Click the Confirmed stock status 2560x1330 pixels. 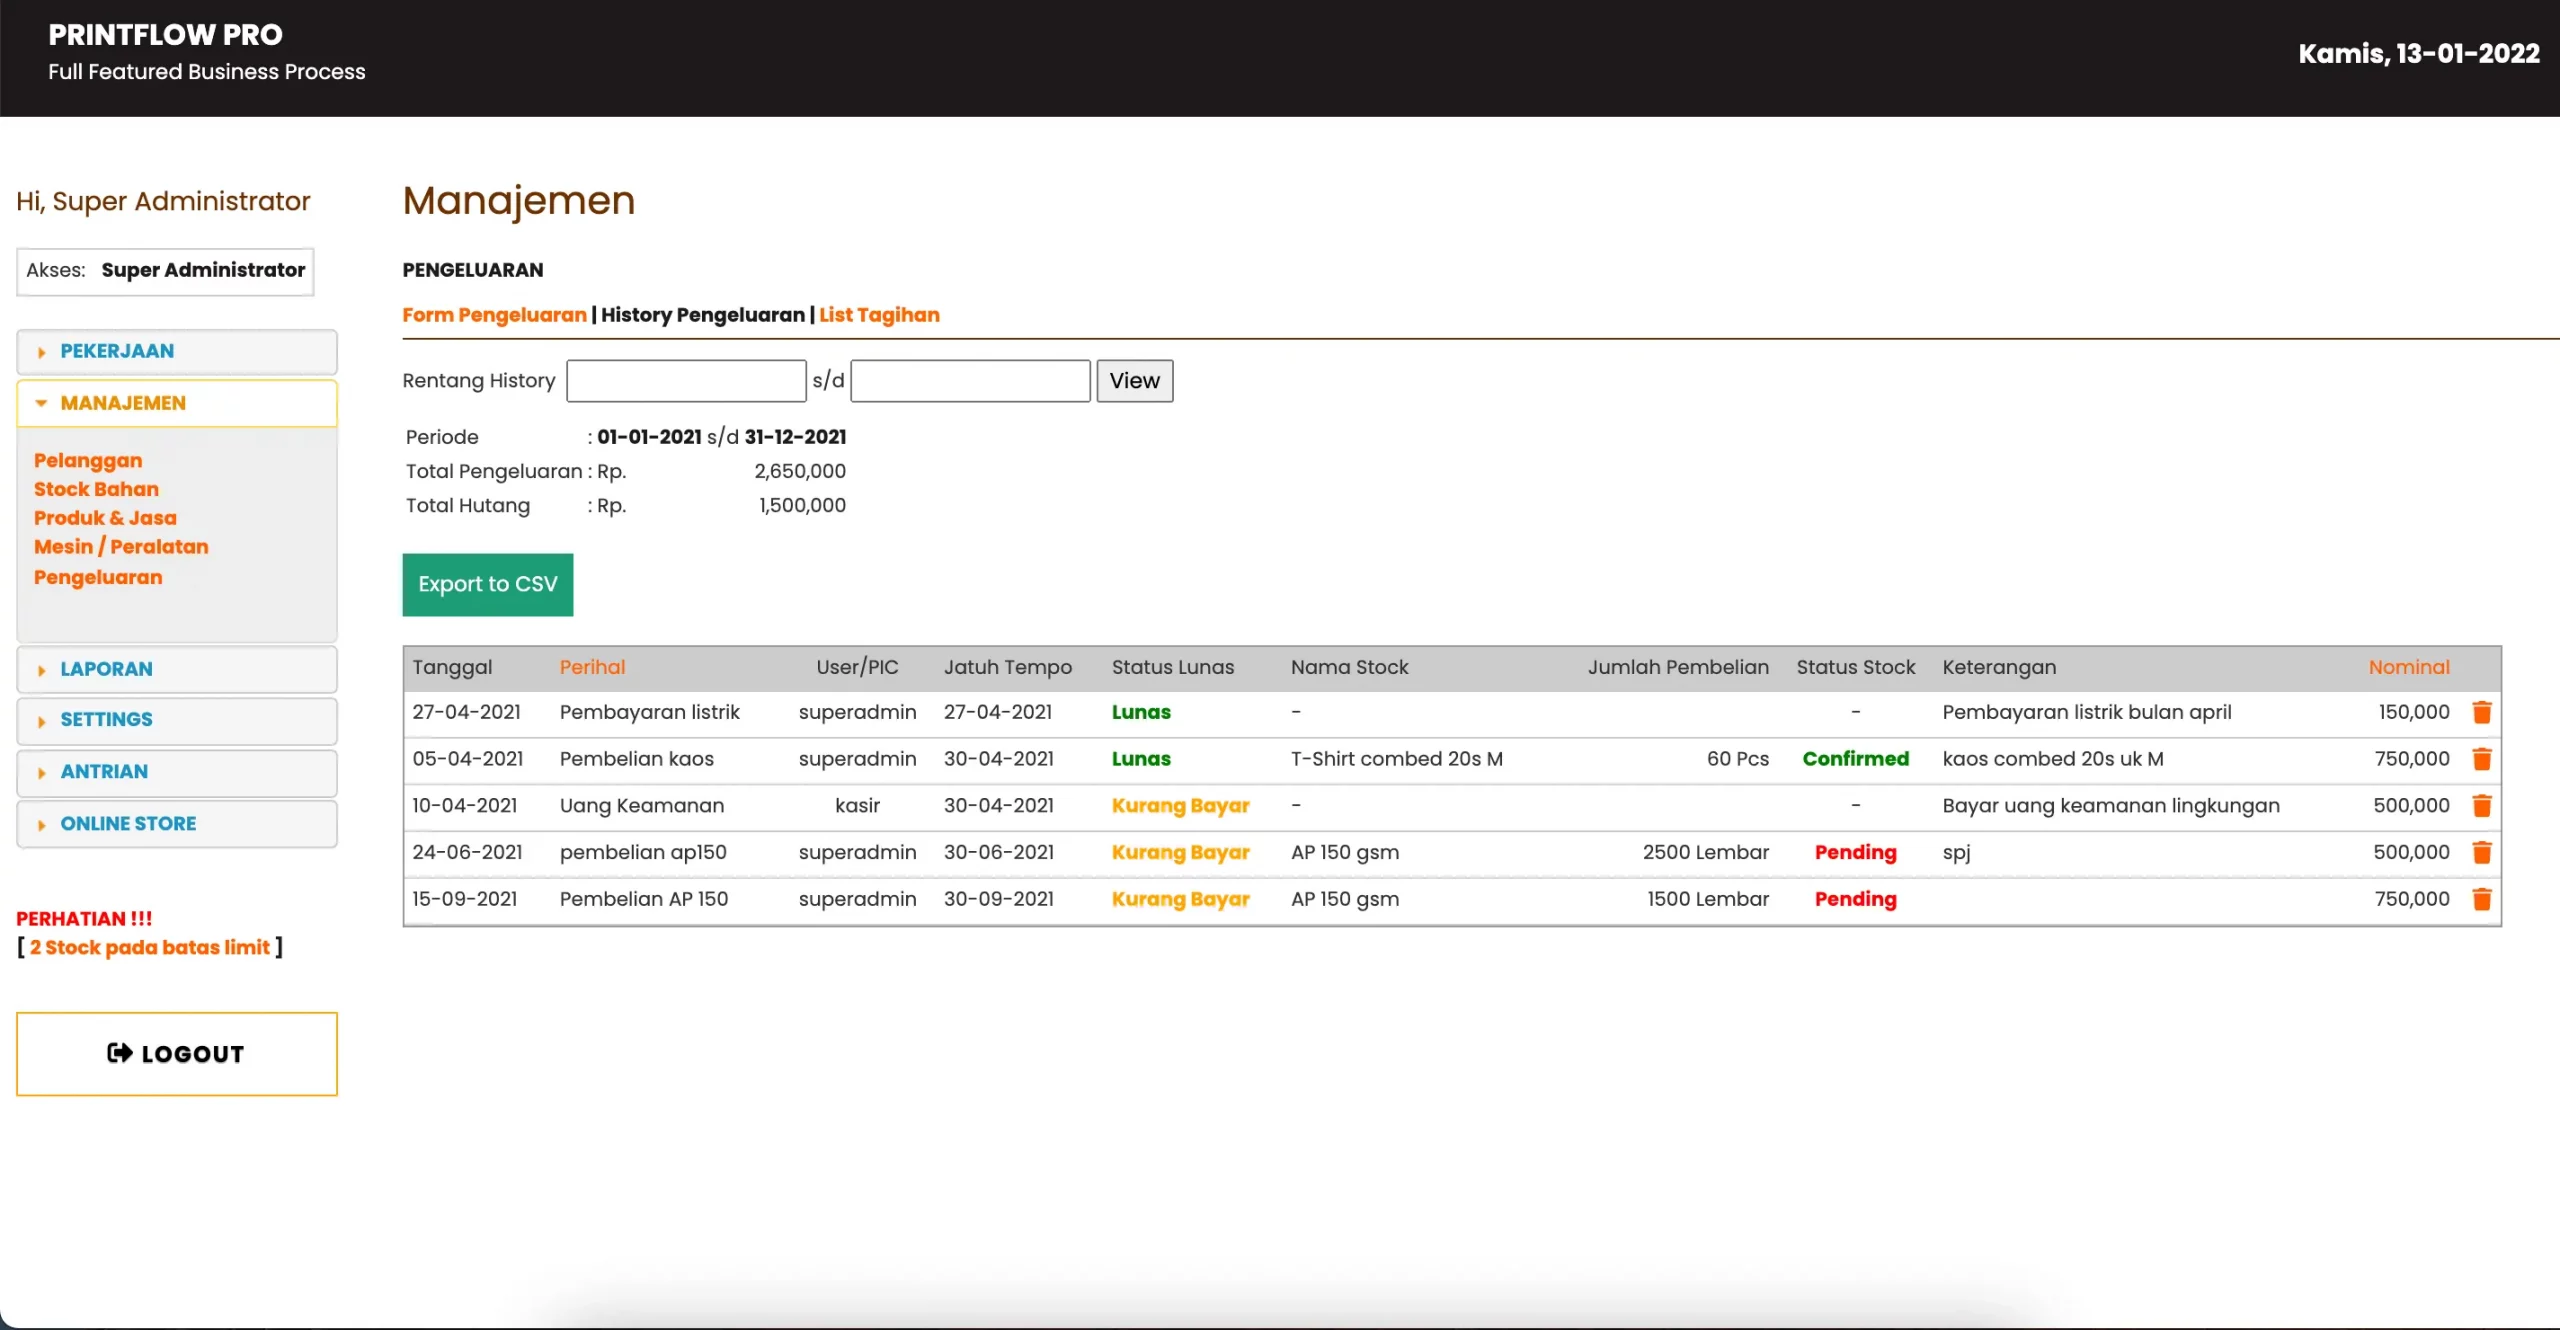(1855, 759)
